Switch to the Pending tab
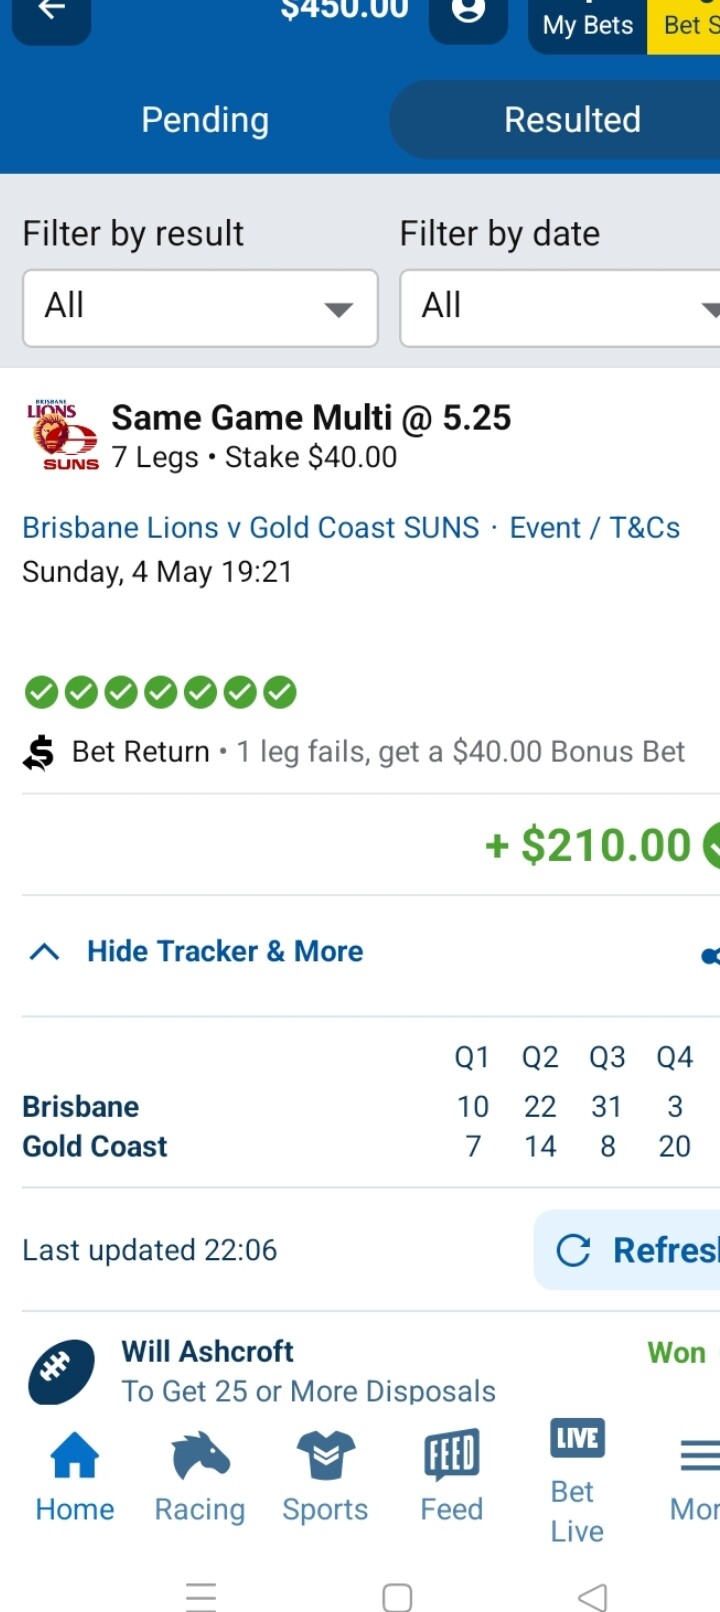720x1612 pixels. (205, 120)
